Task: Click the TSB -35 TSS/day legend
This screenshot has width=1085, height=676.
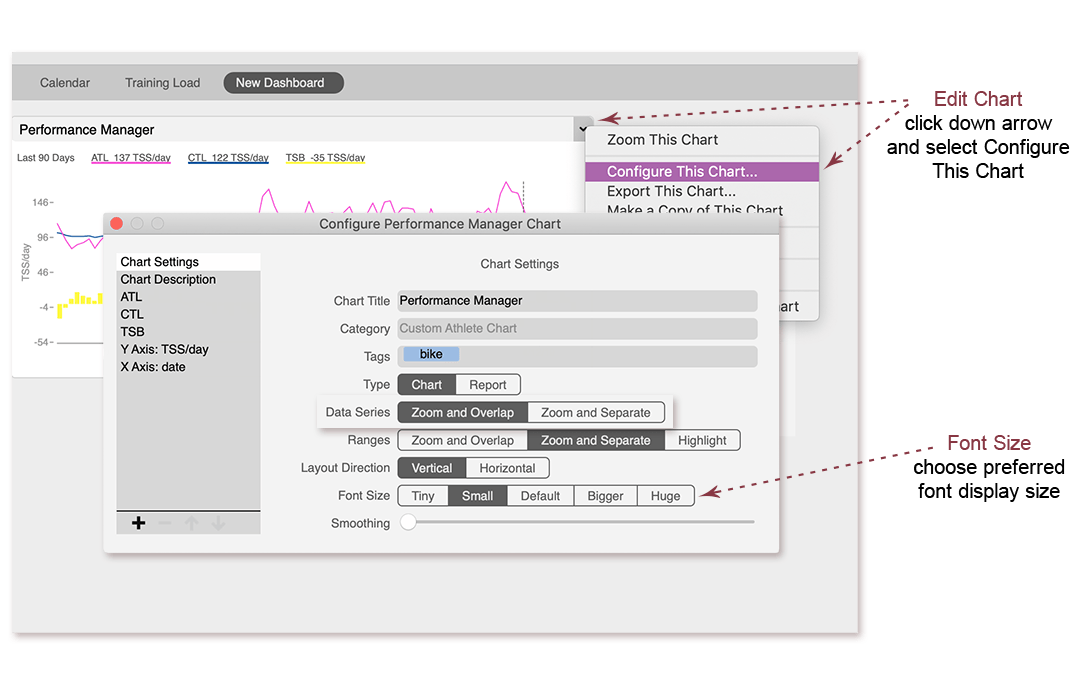Action: (x=325, y=158)
